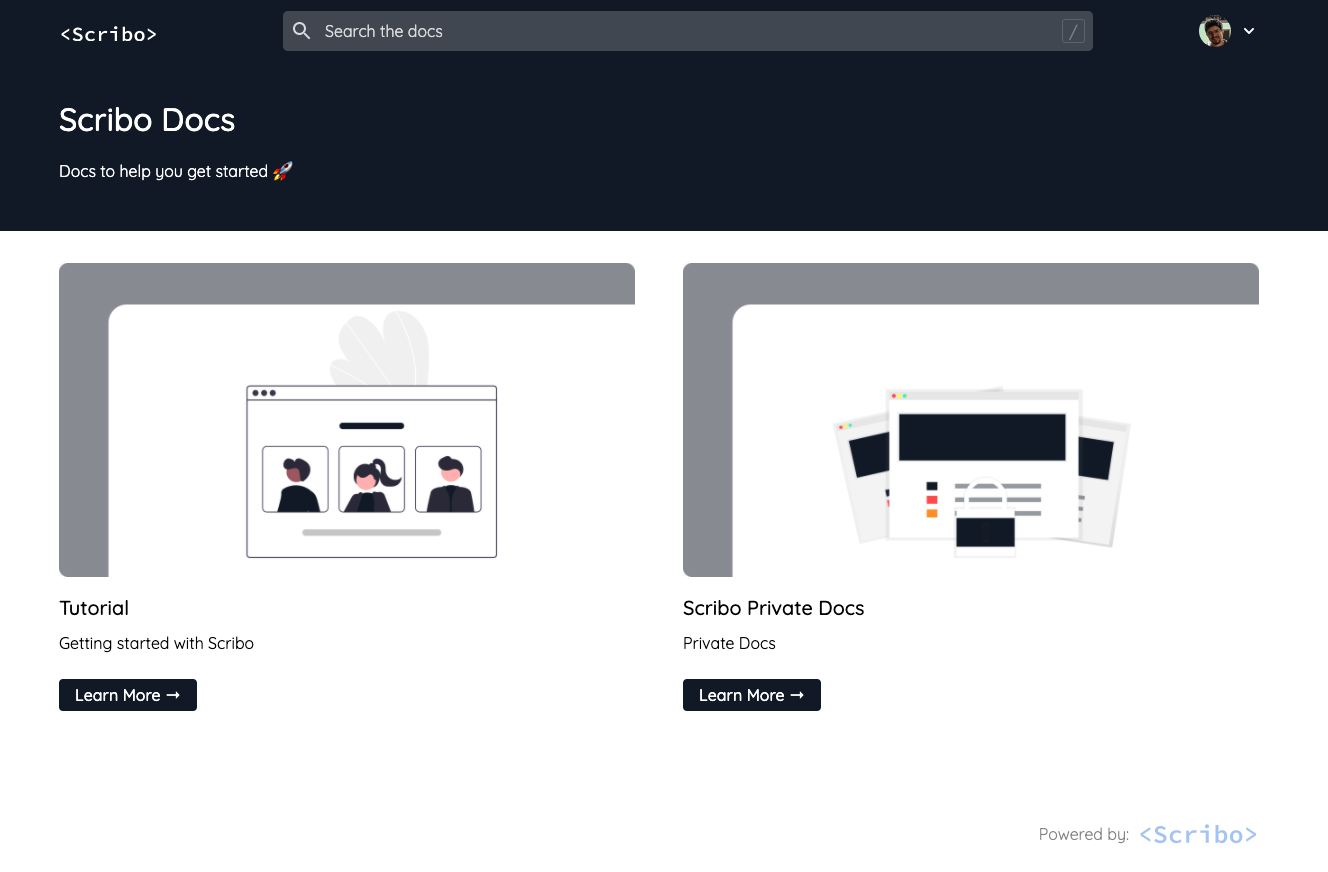The width and height of the screenshot is (1328, 872).
Task: Click the arrow icon on Private Docs Learn More
Action: pos(797,695)
